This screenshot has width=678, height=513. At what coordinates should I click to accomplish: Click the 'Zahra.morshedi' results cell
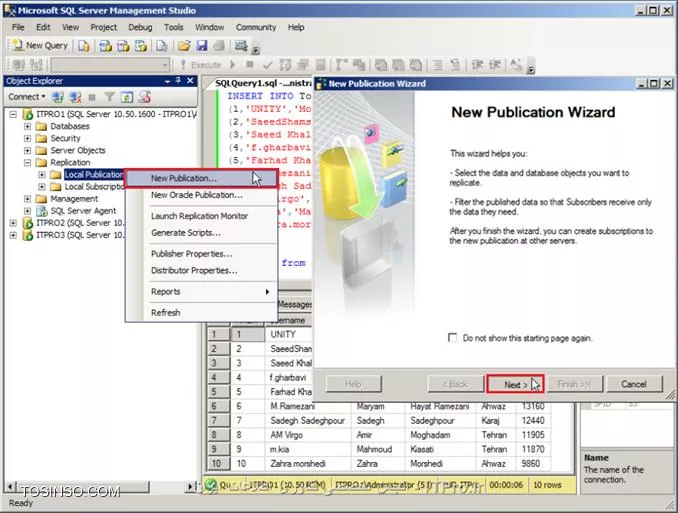[308, 464]
